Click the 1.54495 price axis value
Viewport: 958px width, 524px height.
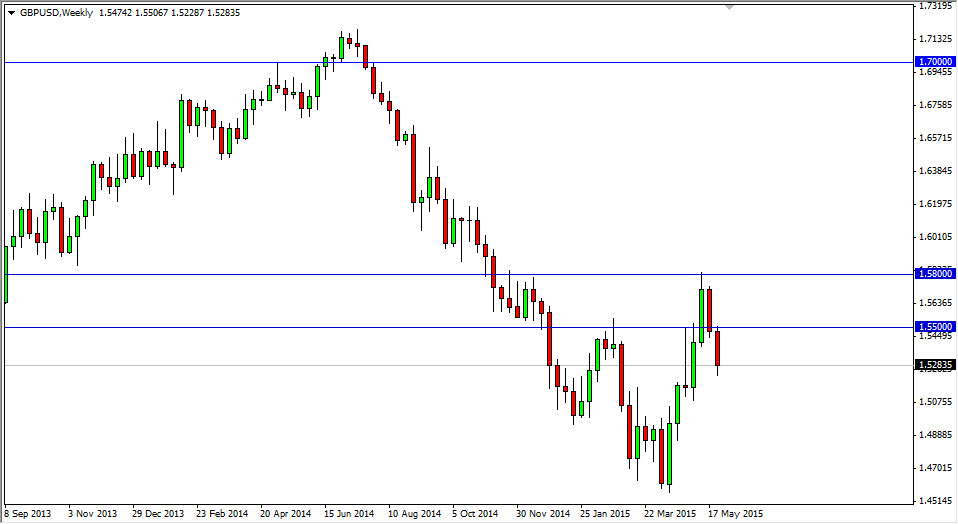click(x=935, y=336)
